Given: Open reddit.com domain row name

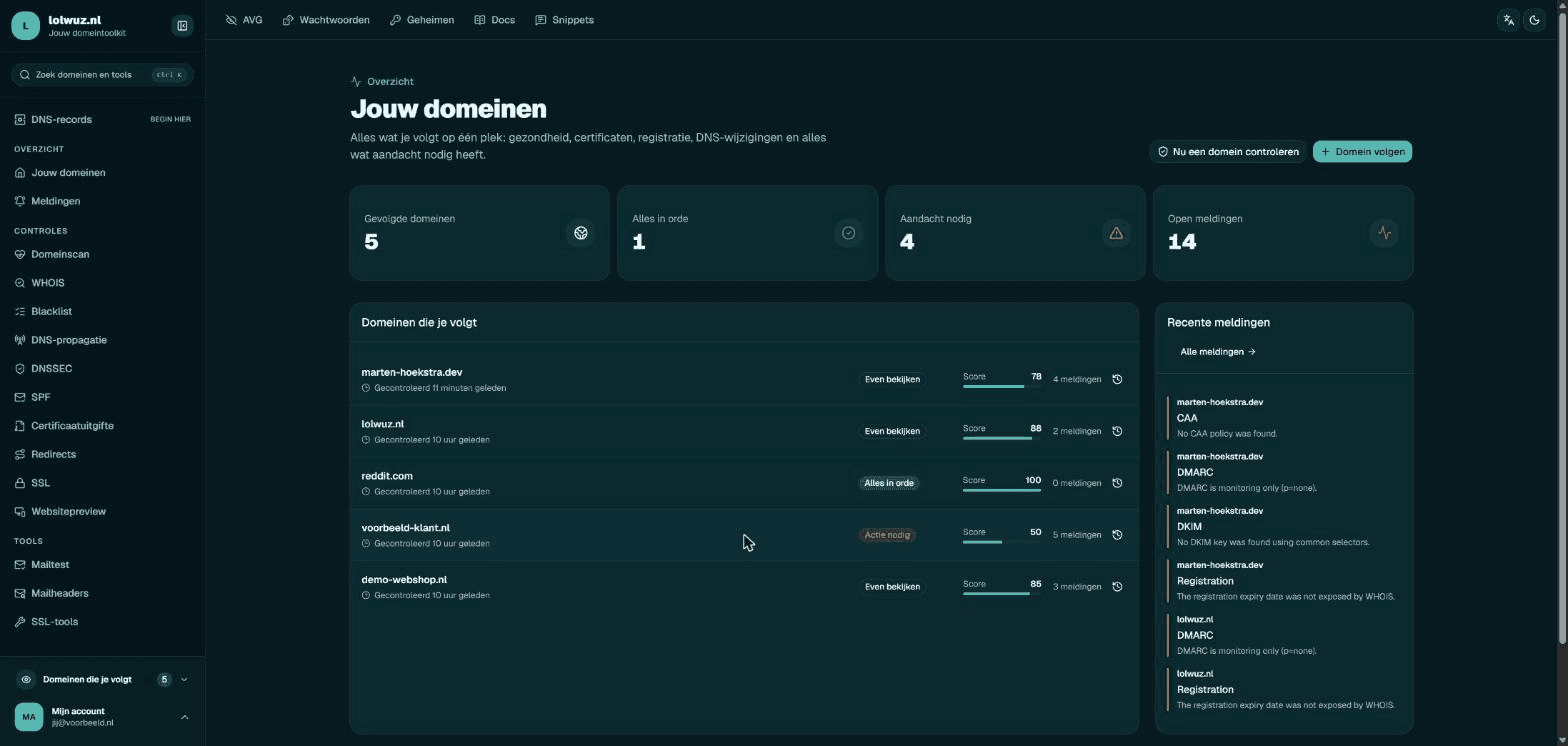Looking at the screenshot, I should [387, 476].
